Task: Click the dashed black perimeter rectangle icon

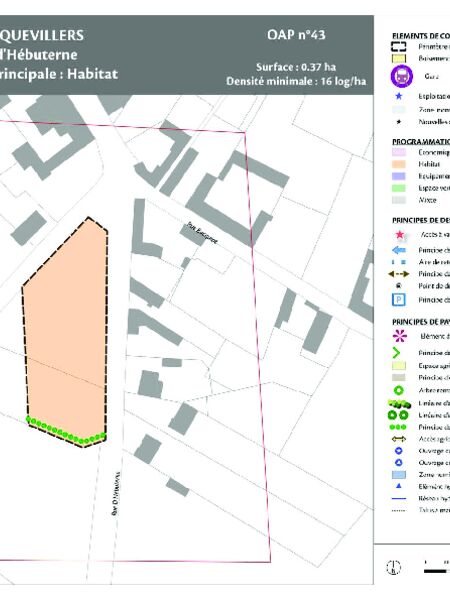Action: coord(398,47)
